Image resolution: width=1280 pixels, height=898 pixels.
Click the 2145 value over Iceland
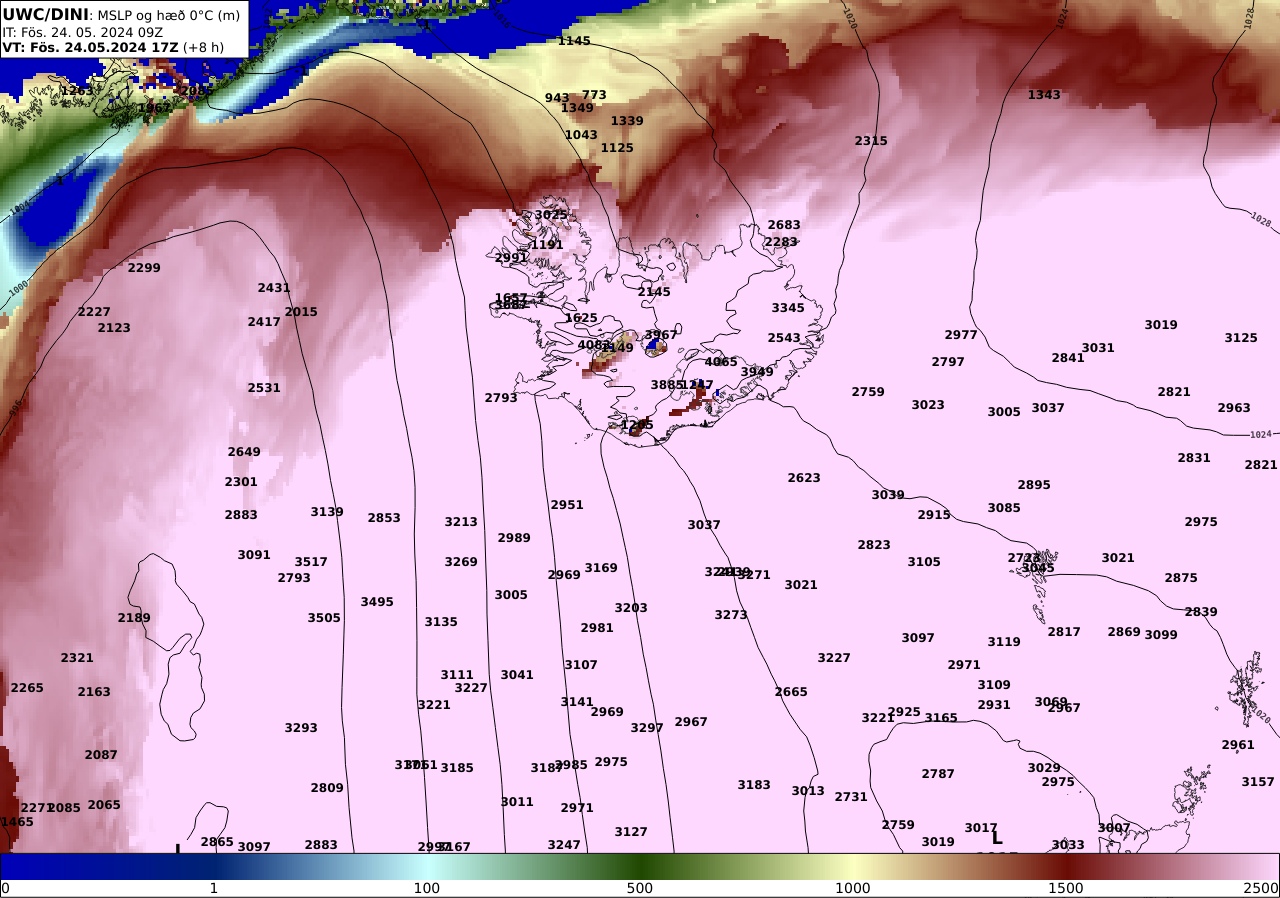tap(654, 292)
